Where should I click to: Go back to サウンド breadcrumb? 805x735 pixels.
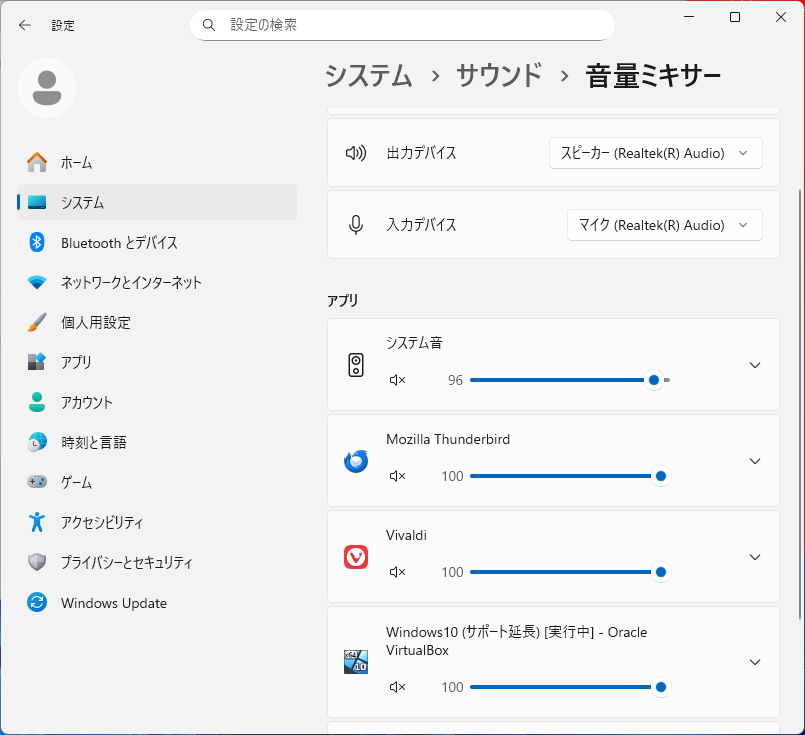coord(499,75)
